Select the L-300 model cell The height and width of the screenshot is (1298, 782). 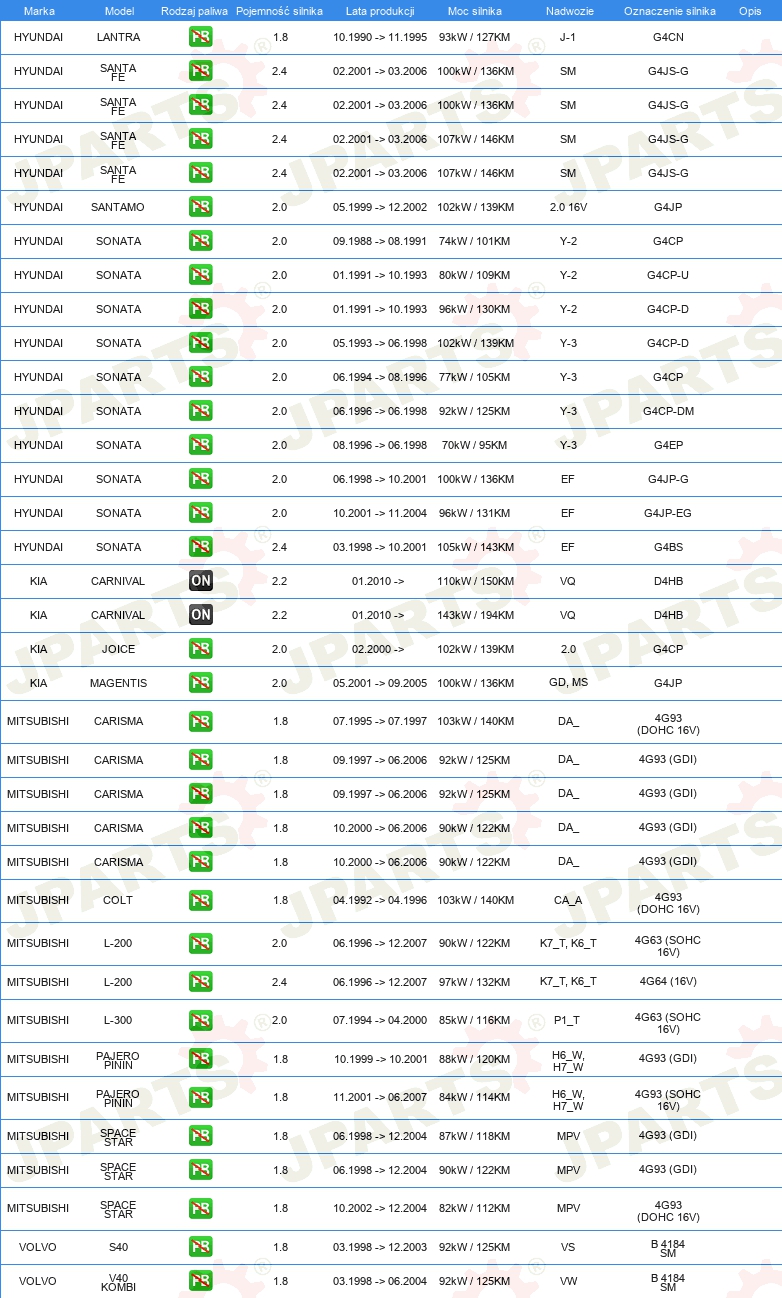coord(118,1020)
